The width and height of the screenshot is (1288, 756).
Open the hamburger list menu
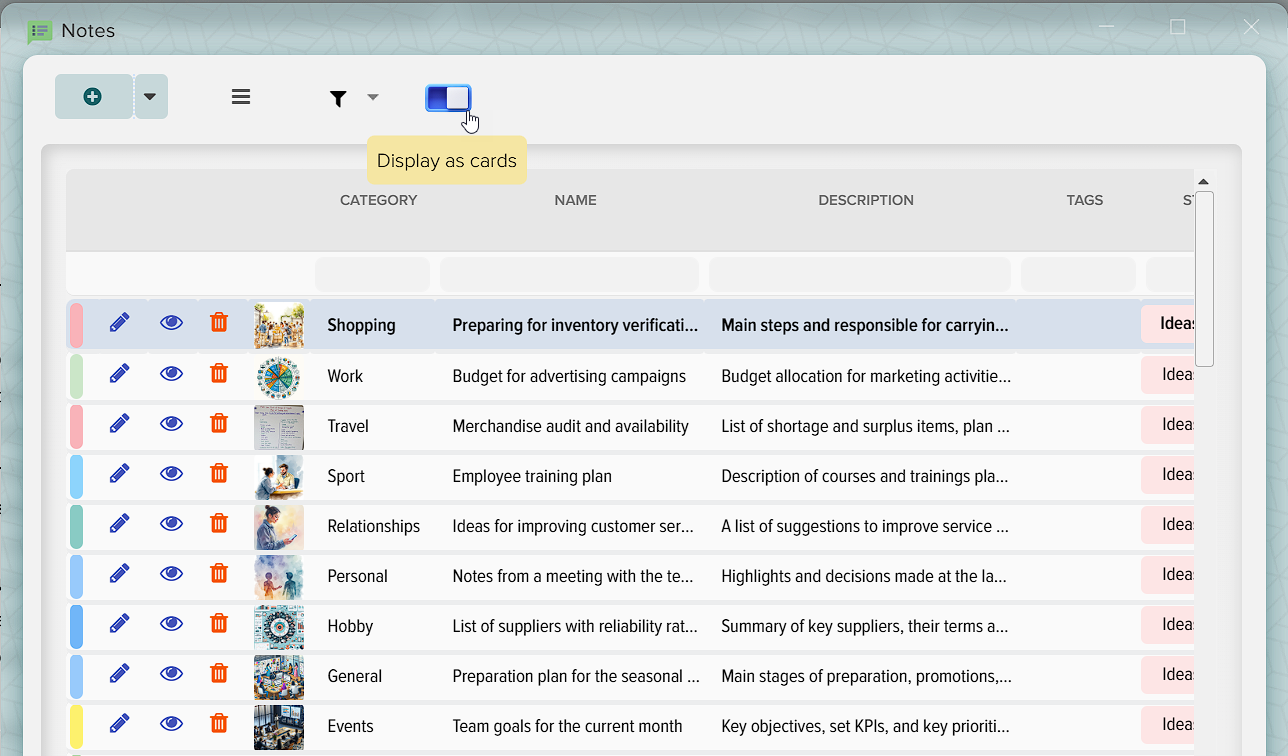(241, 97)
